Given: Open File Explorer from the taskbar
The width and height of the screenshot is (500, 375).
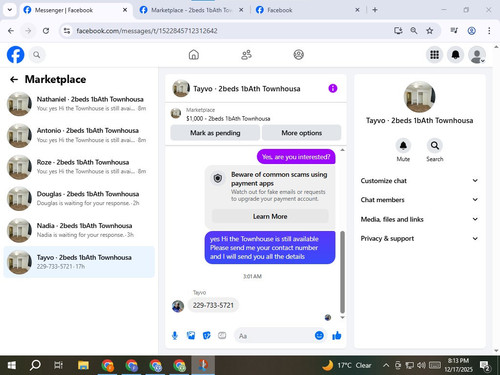Looking at the screenshot, I should [x=83, y=365].
